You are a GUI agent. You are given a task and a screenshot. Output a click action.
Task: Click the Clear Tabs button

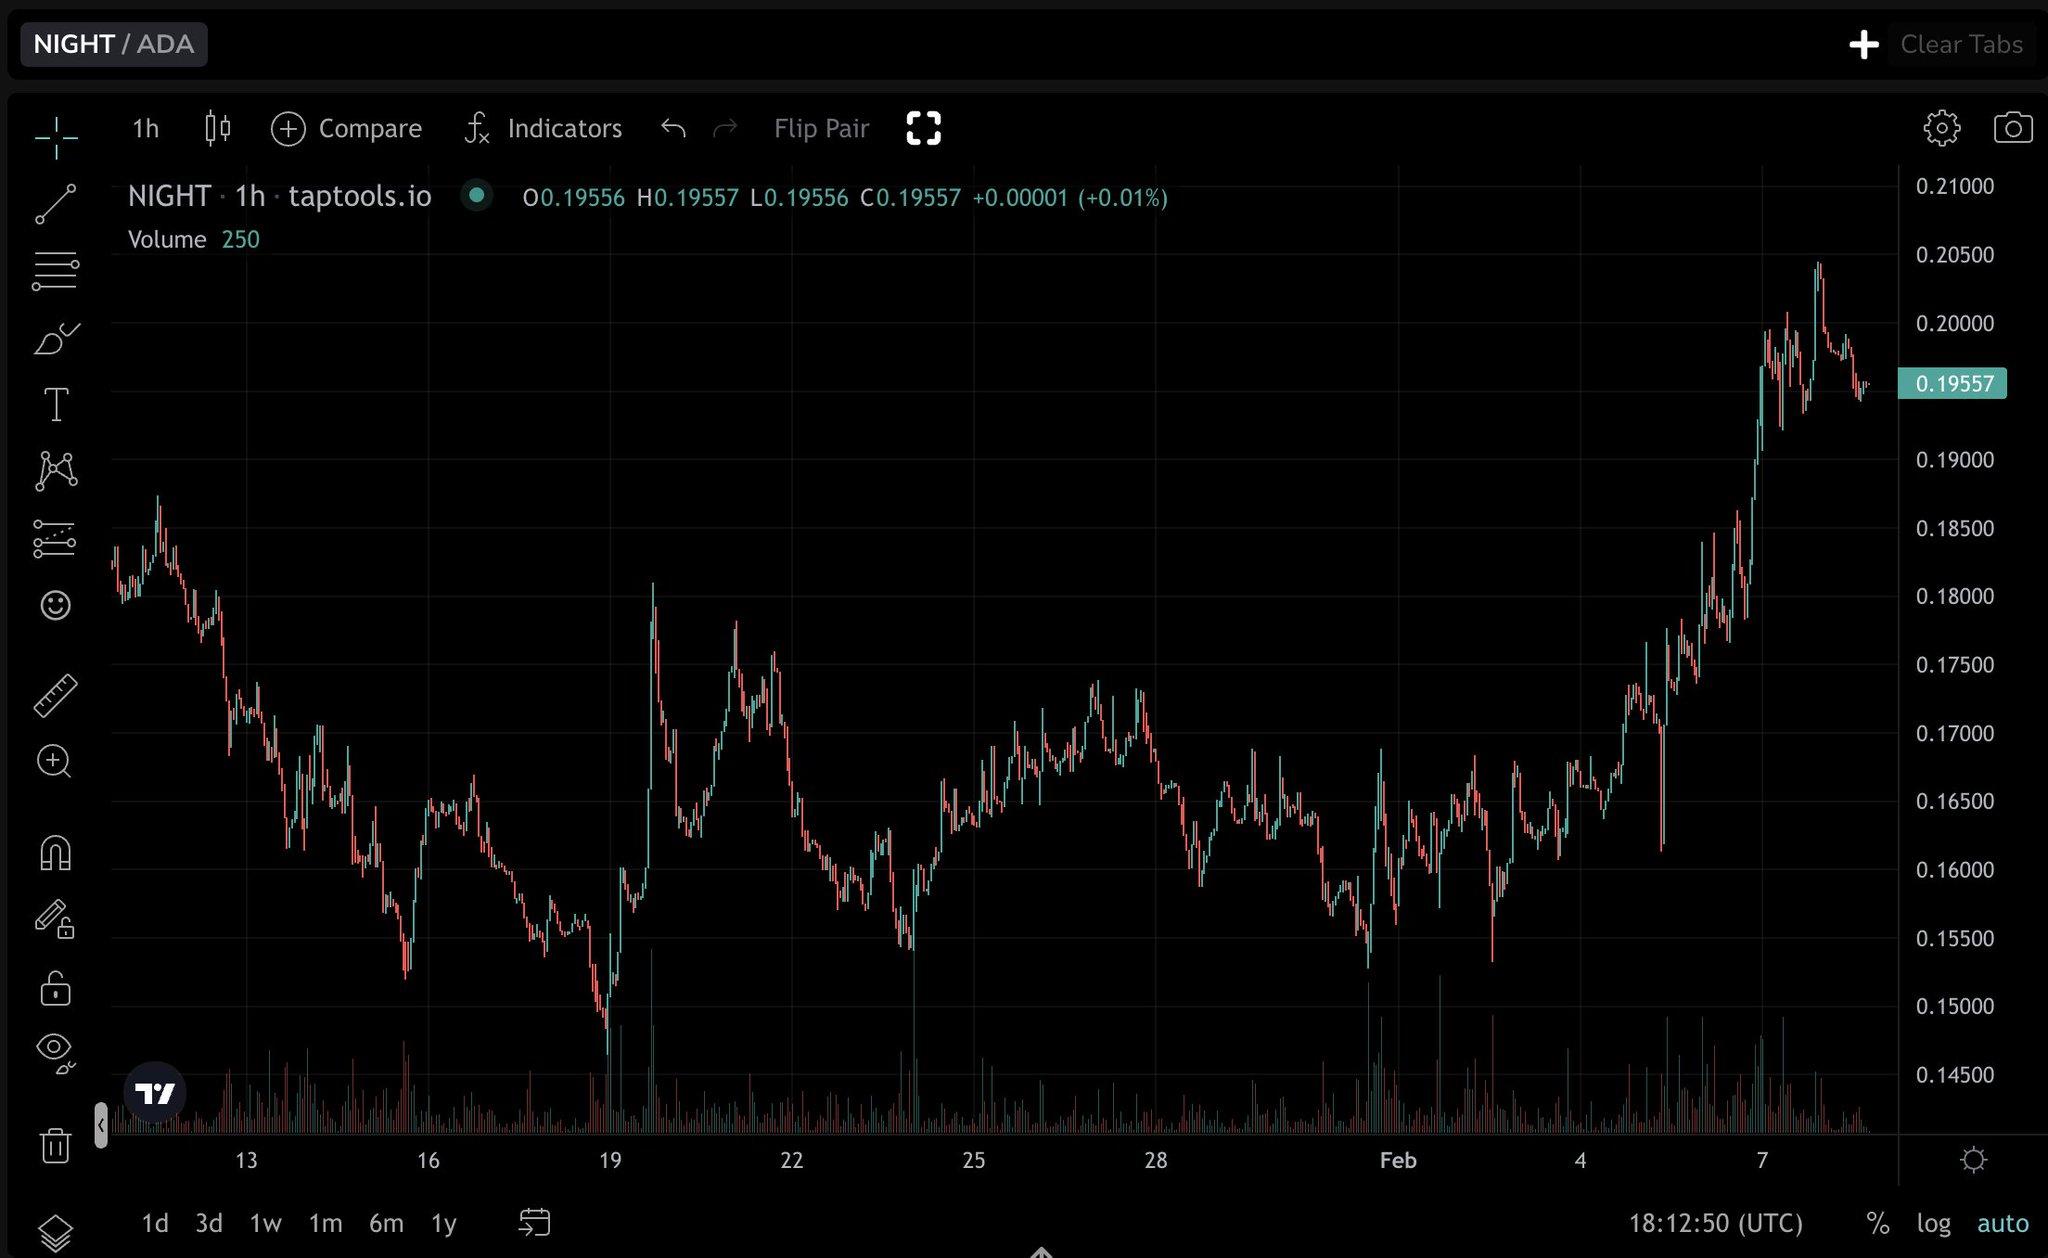point(1961,44)
